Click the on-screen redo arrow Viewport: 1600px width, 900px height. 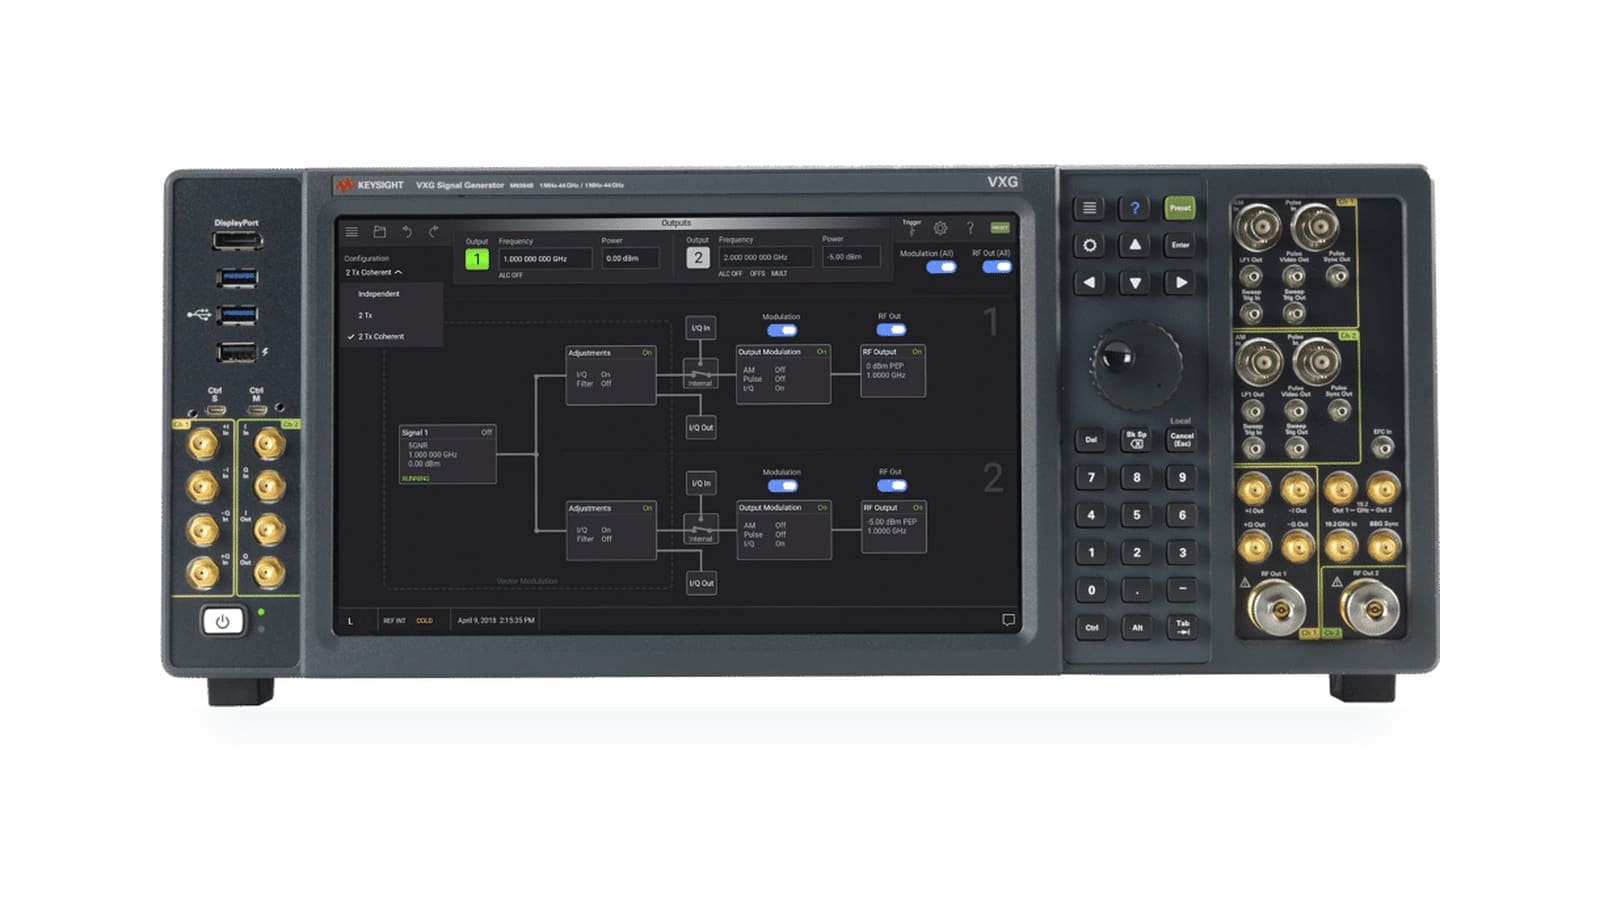point(434,231)
